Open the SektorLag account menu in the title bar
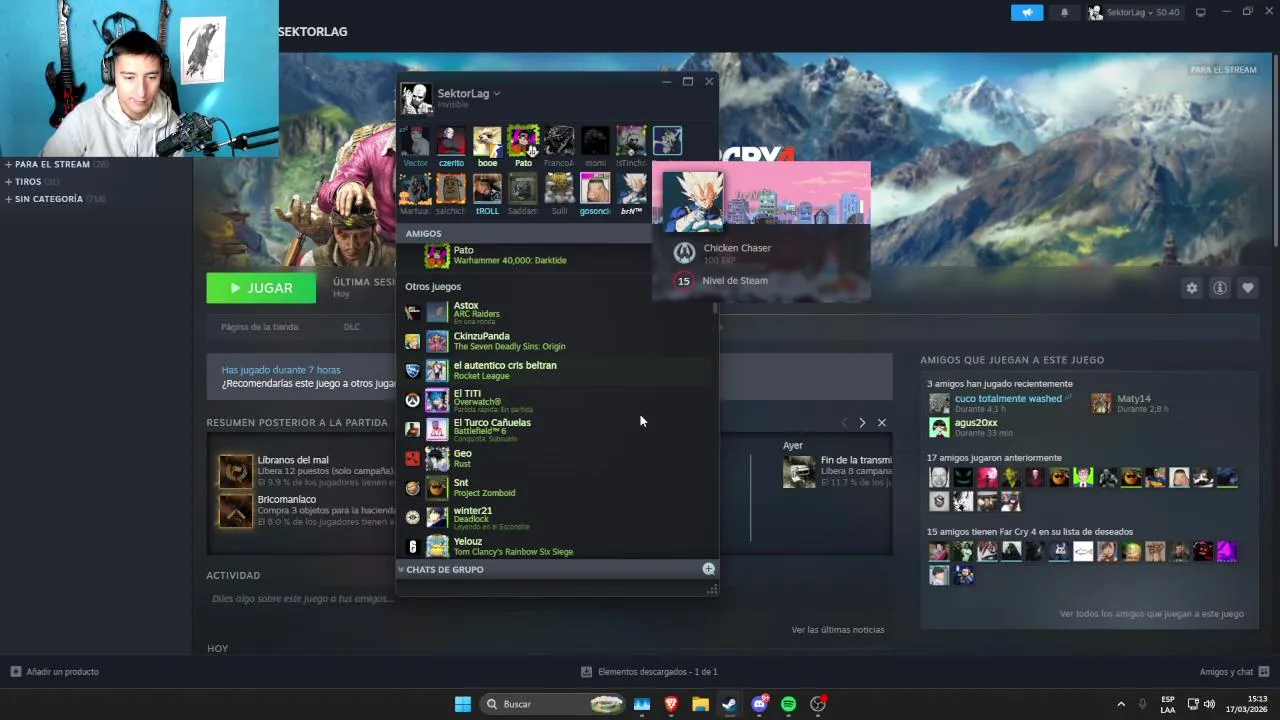This screenshot has width=1280, height=720. point(1134,12)
